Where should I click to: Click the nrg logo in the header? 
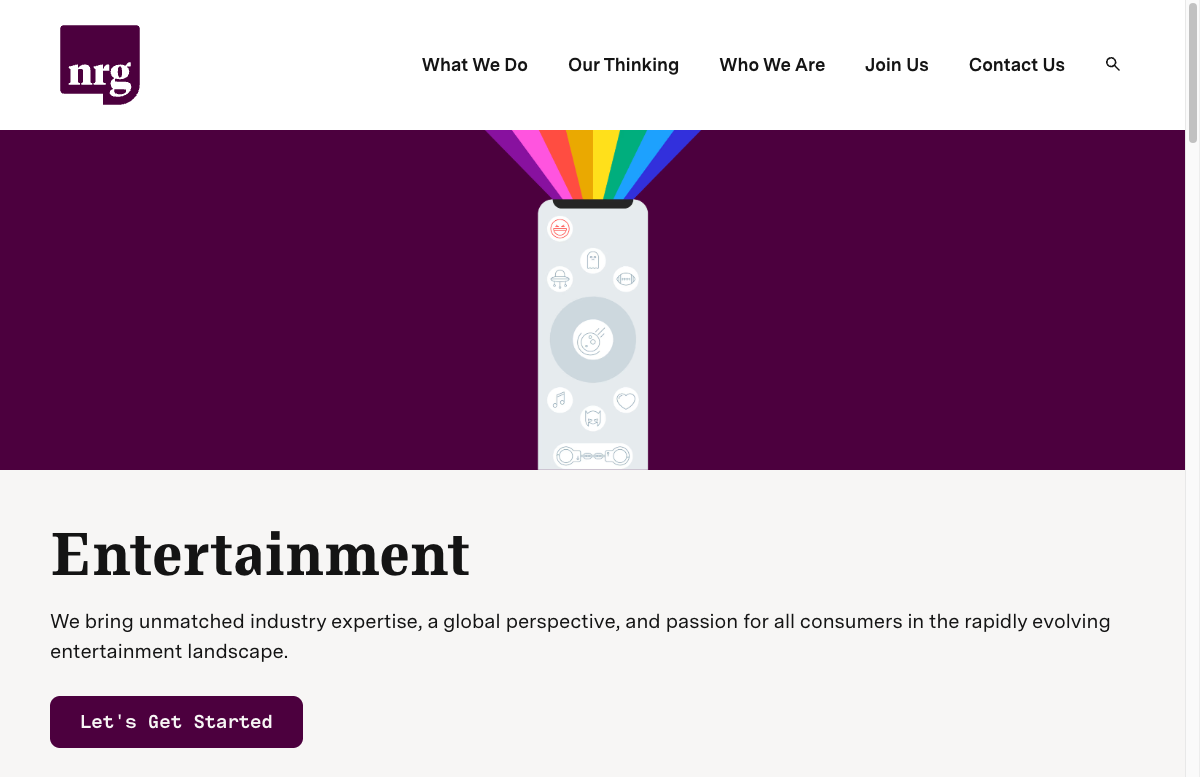coord(100,64)
